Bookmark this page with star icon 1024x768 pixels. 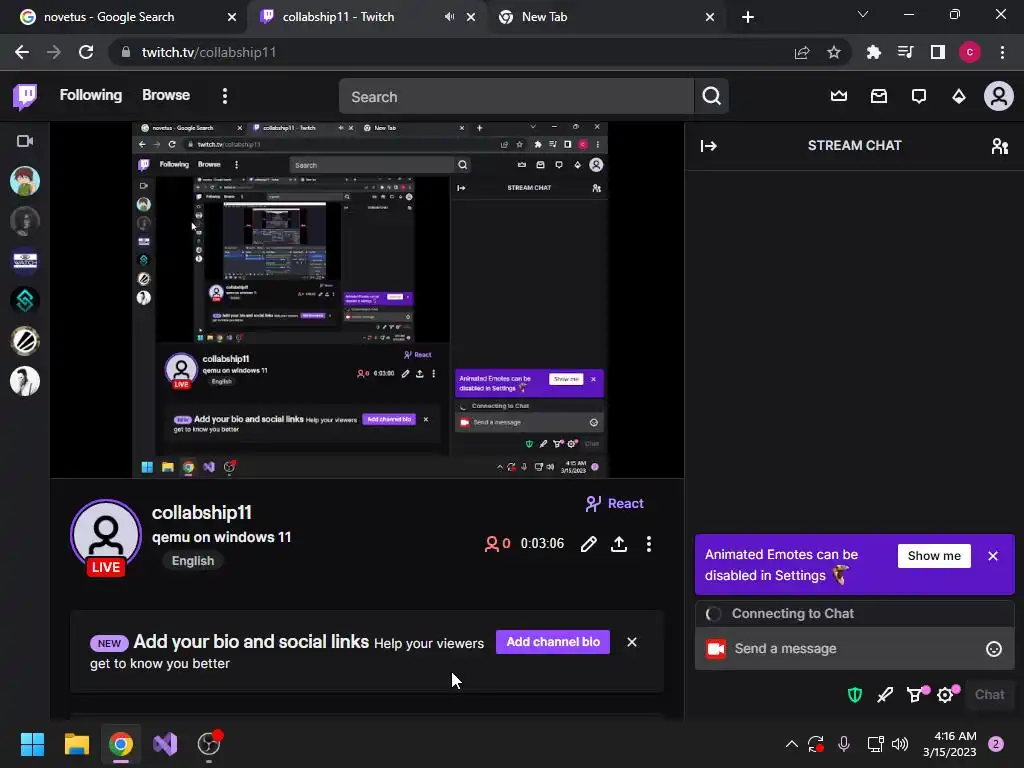click(x=834, y=52)
